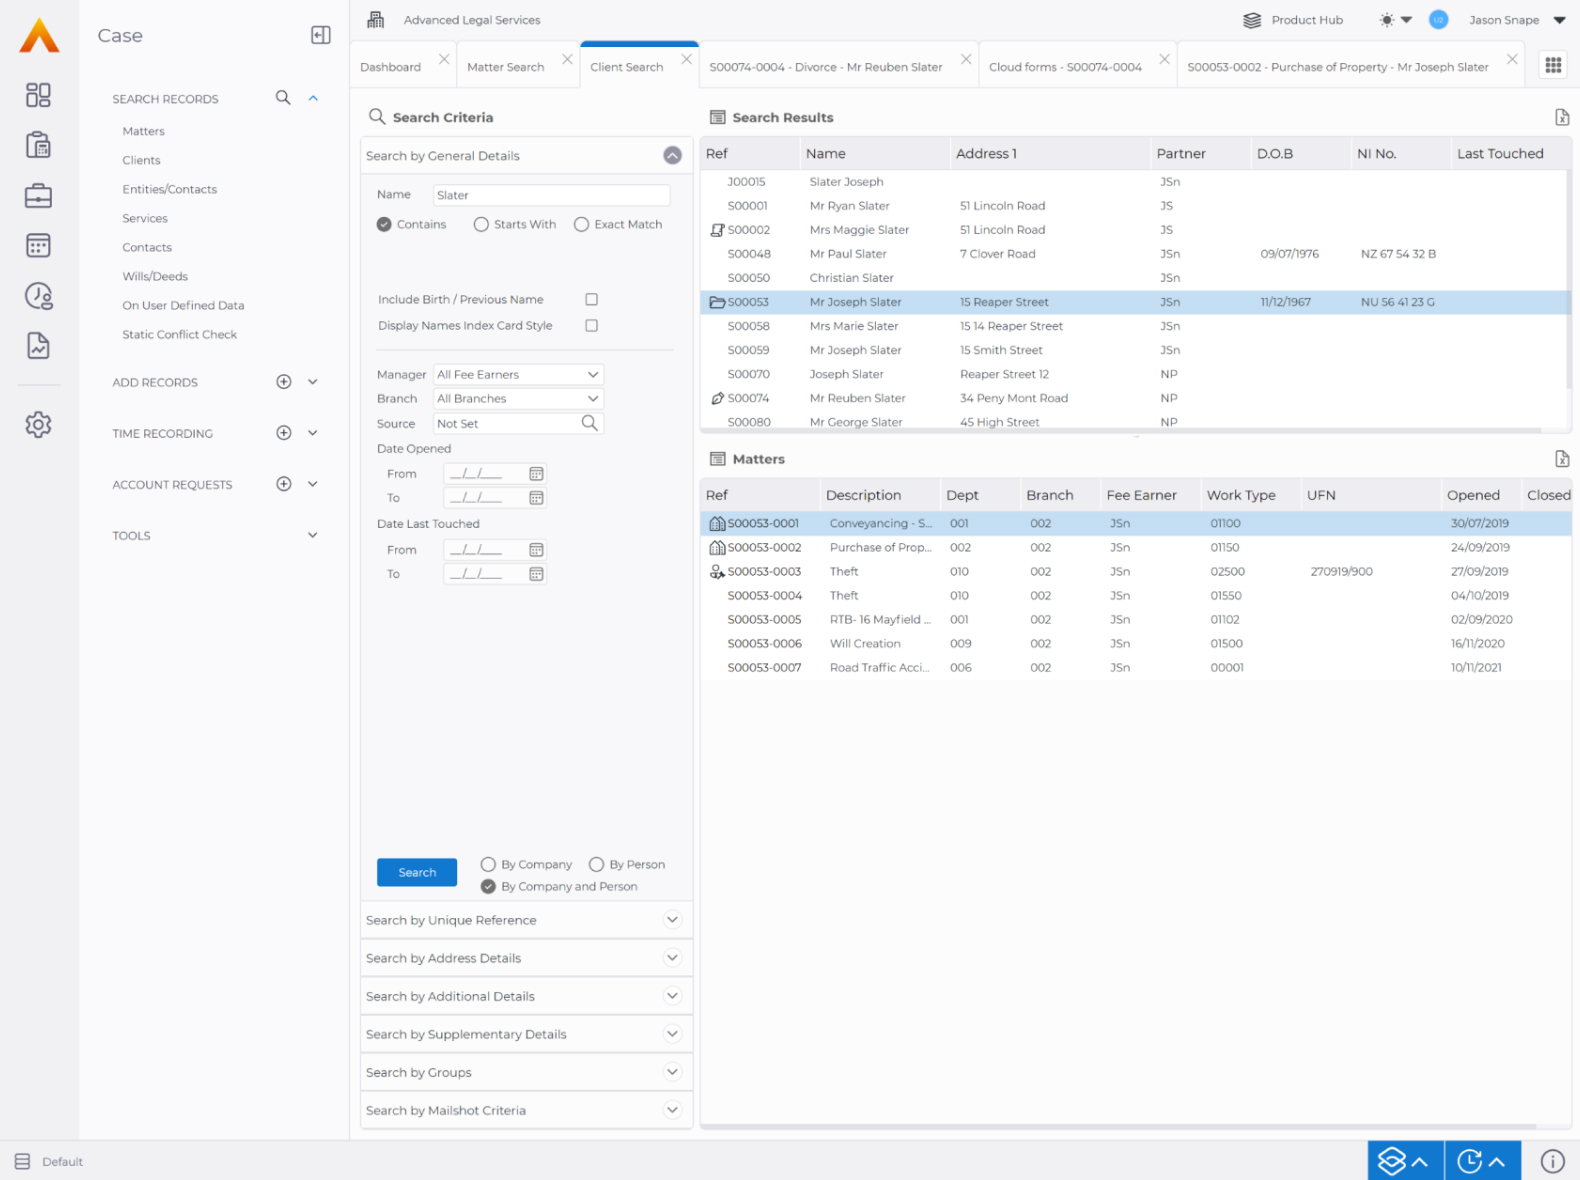
Task: Click the Name input field containing Slater
Action: pyautogui.click(x=550, y=195)
